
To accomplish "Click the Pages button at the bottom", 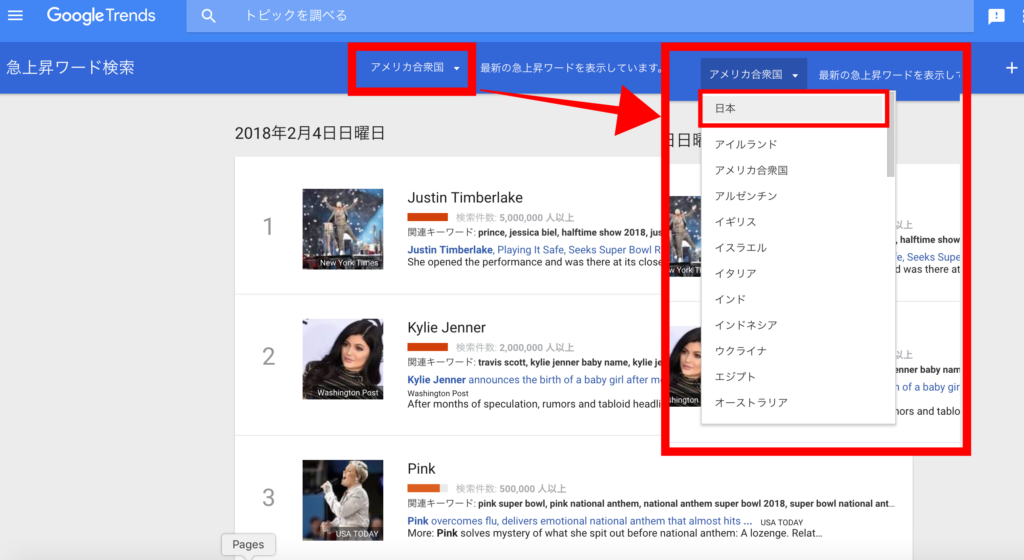I will point(248,544).
